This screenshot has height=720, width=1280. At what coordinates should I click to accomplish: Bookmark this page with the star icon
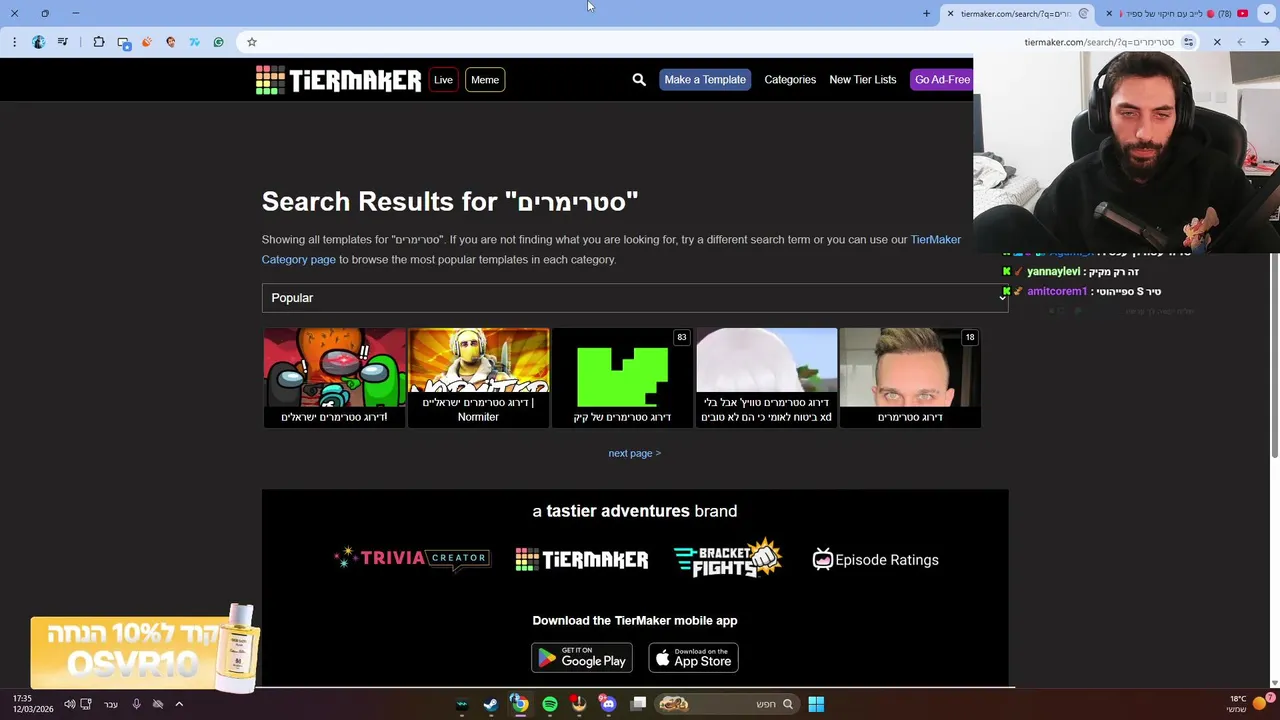coord(252,42)
